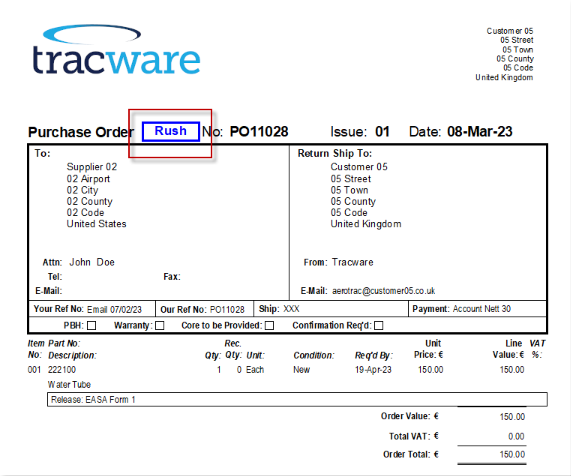This screenshot has width=571, height=476.
Task: Click Our Ref No value PO11028
Action: click(227, 310)
